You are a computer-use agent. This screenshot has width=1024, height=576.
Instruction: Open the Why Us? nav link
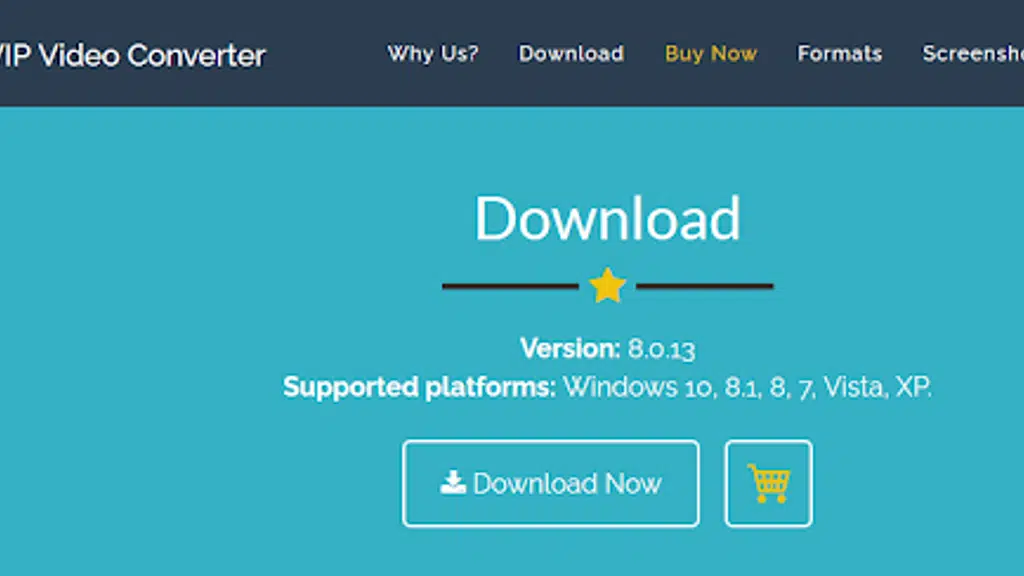[x=433, y=54]
